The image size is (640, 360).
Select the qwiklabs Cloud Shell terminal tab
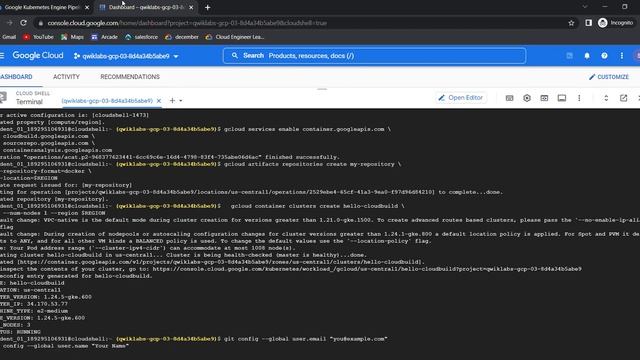107,100
